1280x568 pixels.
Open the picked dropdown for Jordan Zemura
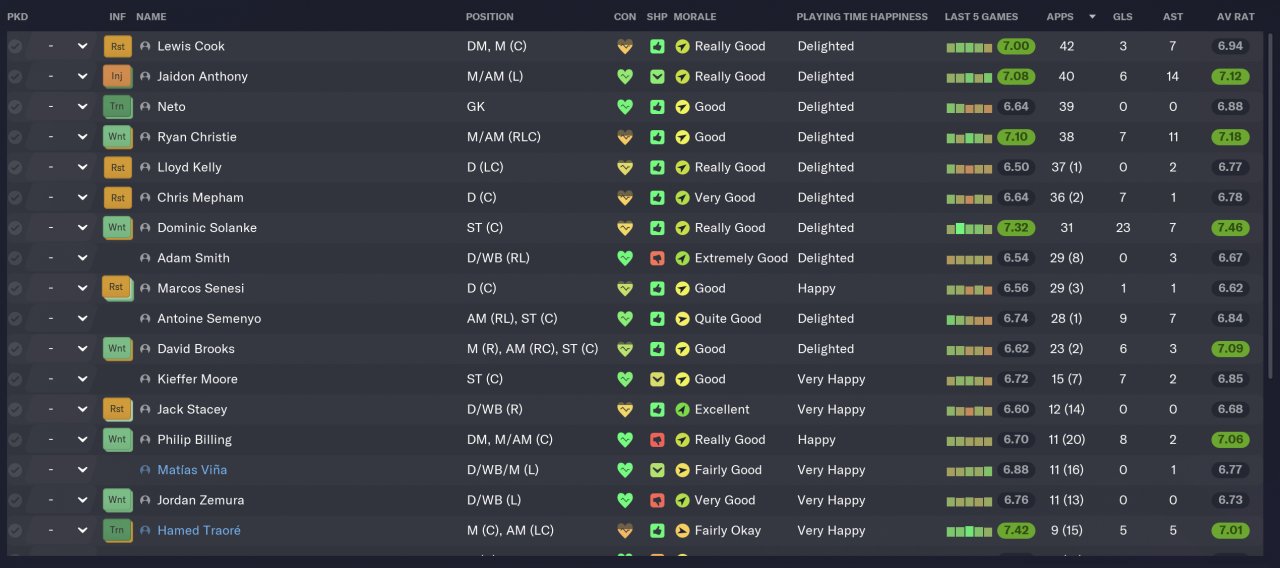point(82,500)
